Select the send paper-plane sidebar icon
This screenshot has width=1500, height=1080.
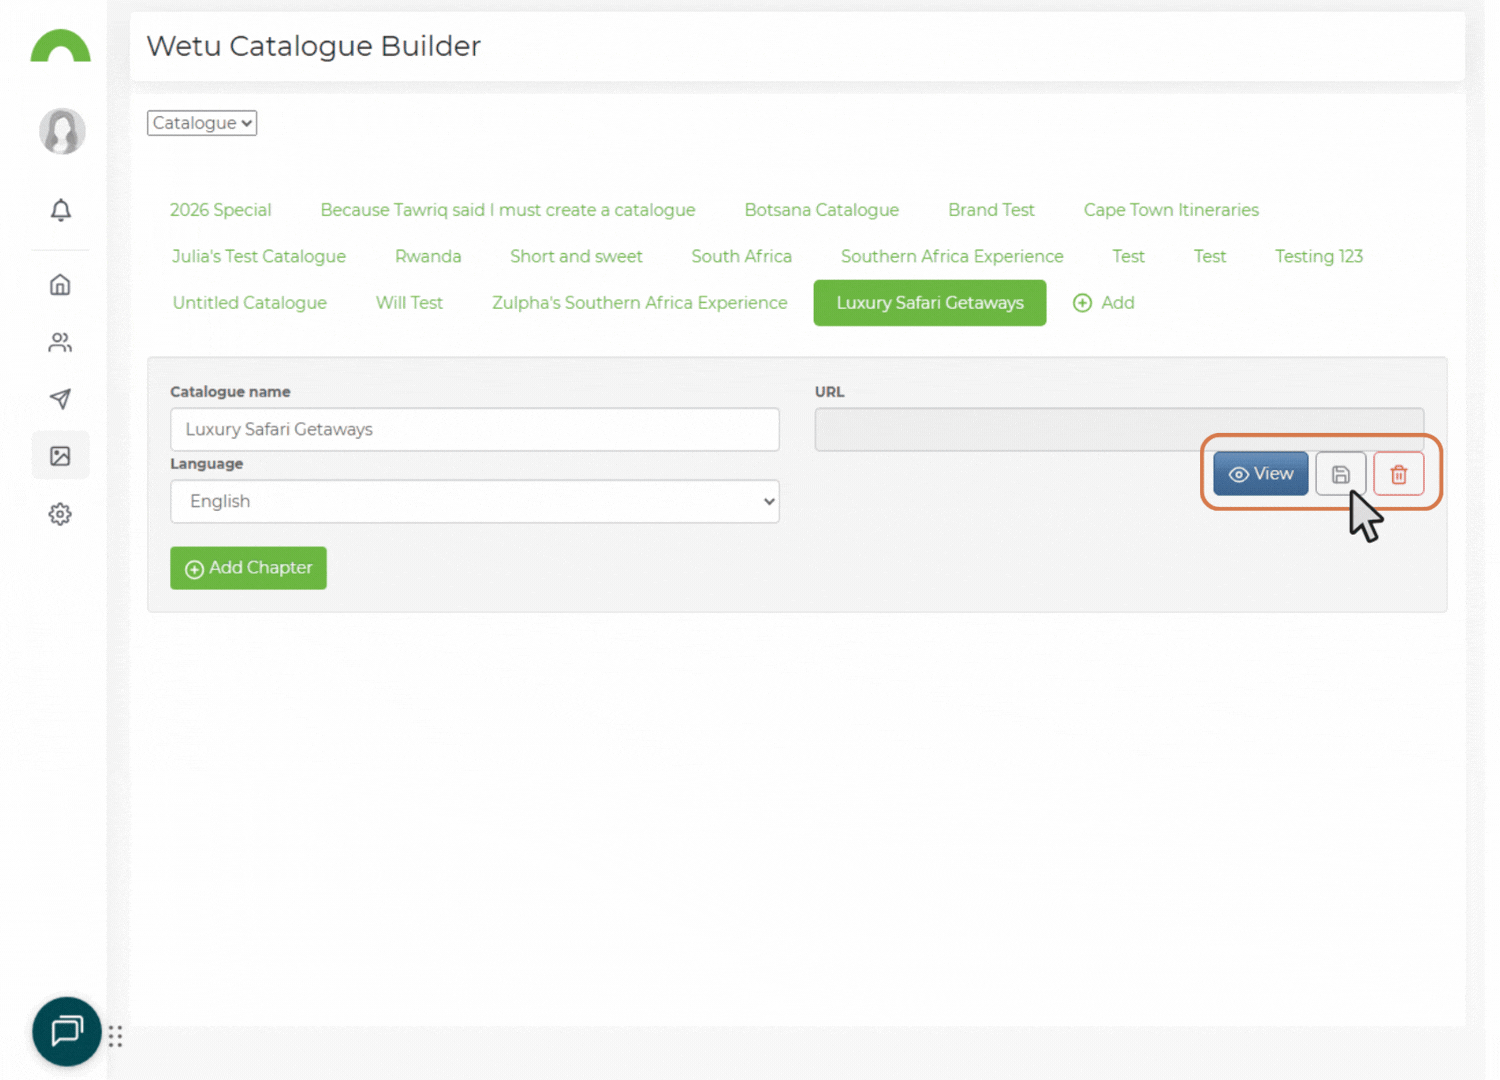[x=60, y=399]
